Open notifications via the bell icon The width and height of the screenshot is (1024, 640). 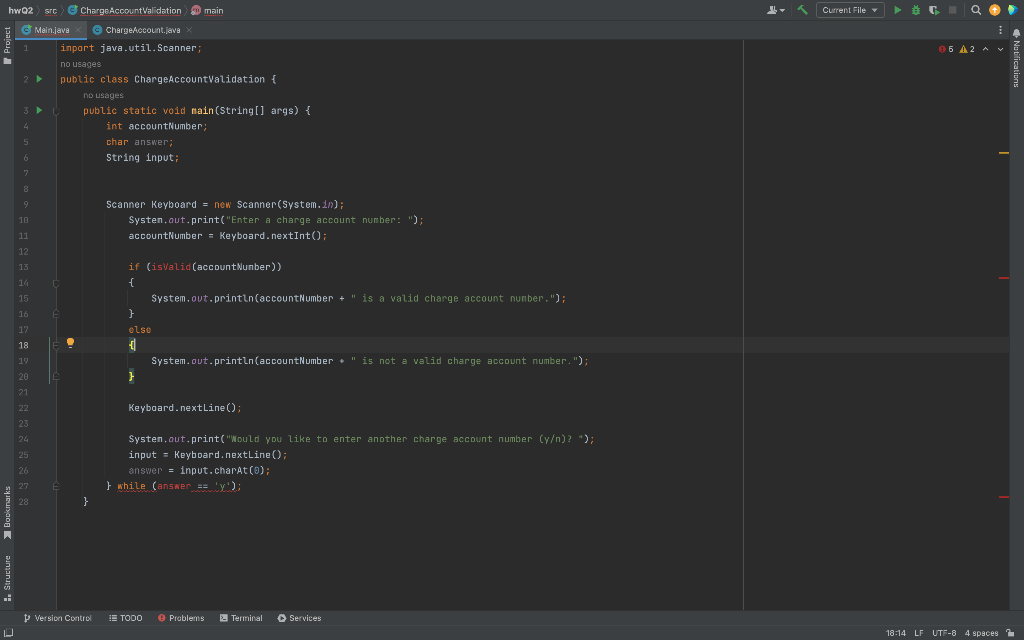(x=1016, y=32)
